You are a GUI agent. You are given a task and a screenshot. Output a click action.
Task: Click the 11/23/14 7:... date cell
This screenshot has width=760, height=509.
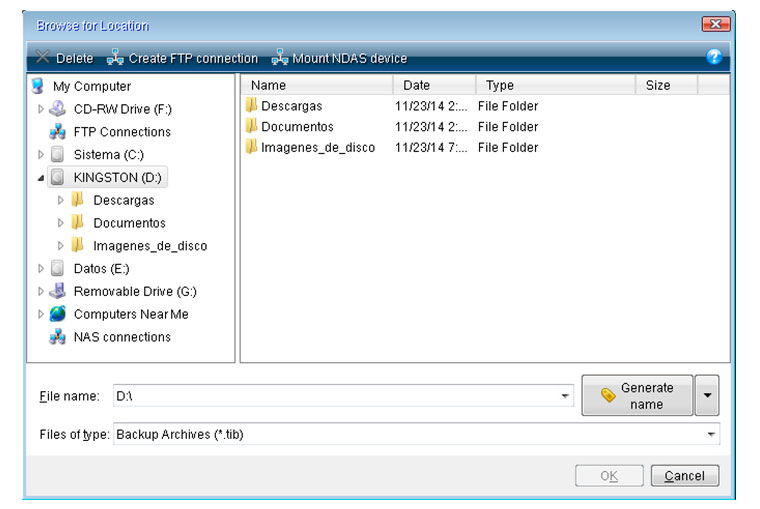[x=431, y=147]
